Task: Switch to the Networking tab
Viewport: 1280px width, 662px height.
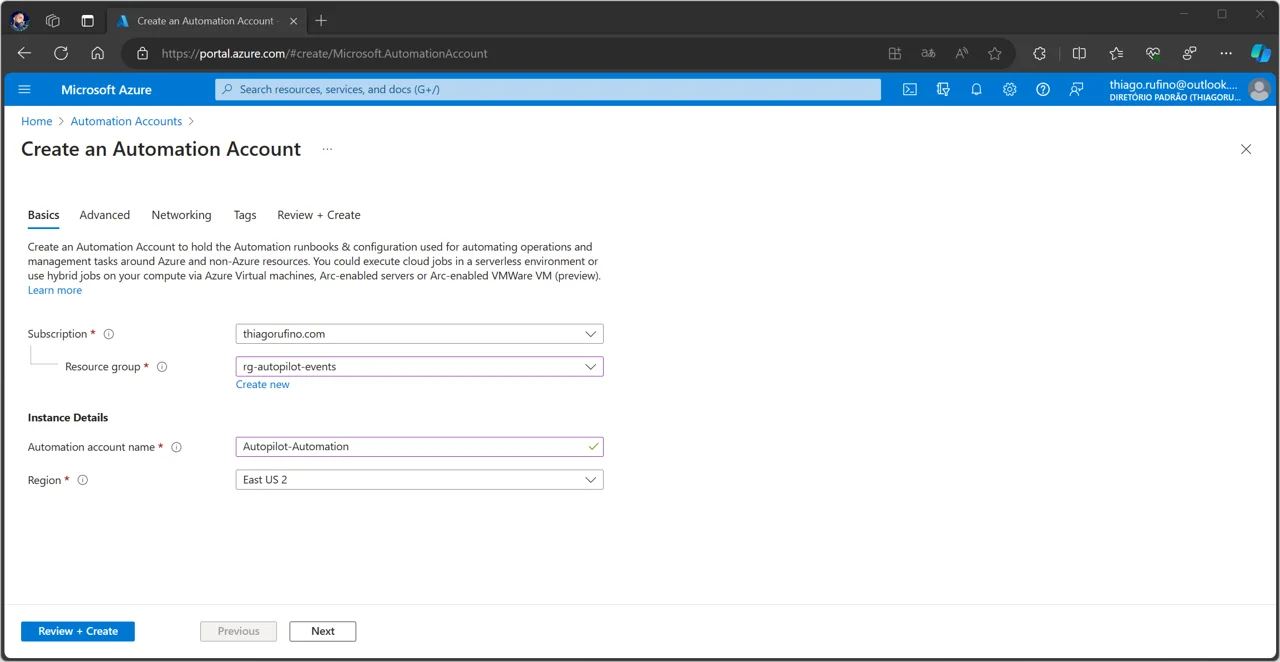Action: point(181,215)
